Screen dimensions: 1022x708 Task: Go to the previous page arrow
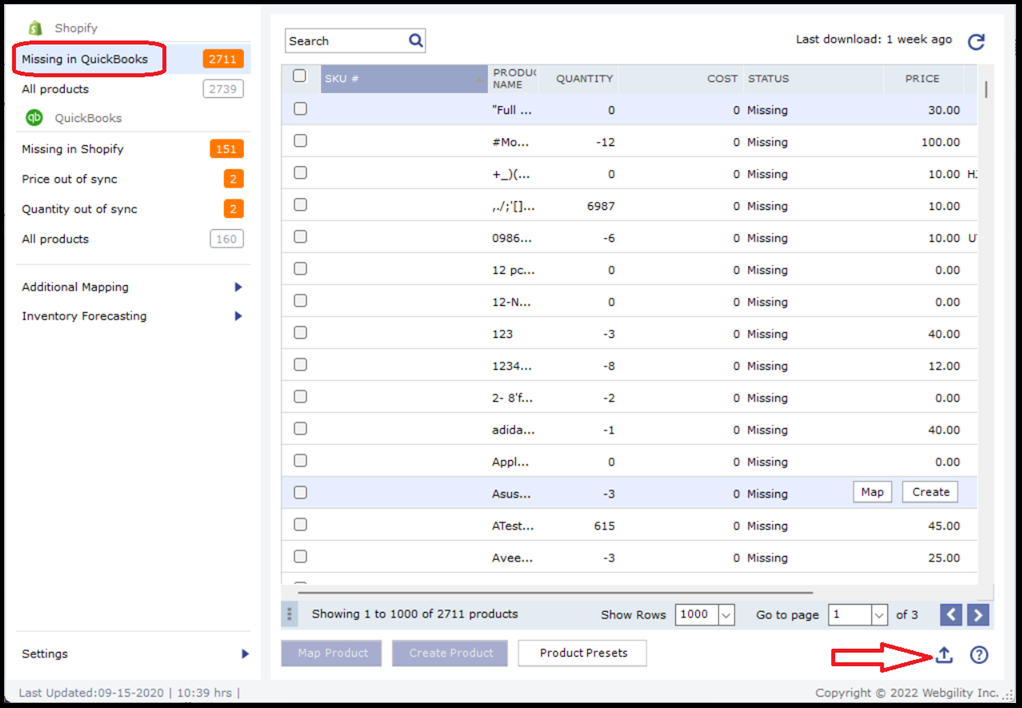[x=951, y=615]
